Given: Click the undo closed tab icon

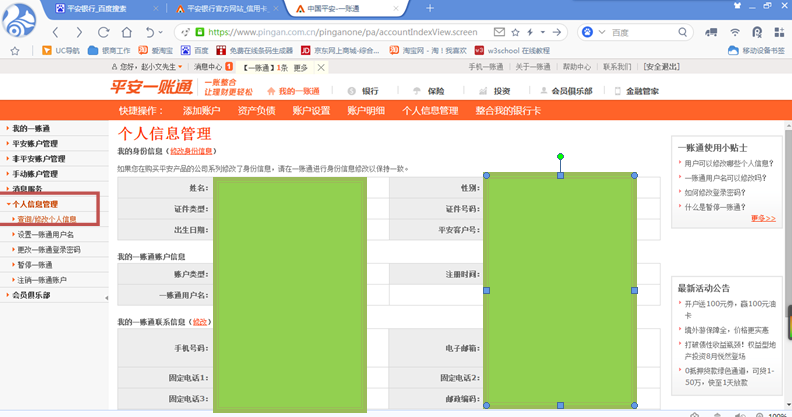Looking at the screenshot, I should [x=150, y=32].
